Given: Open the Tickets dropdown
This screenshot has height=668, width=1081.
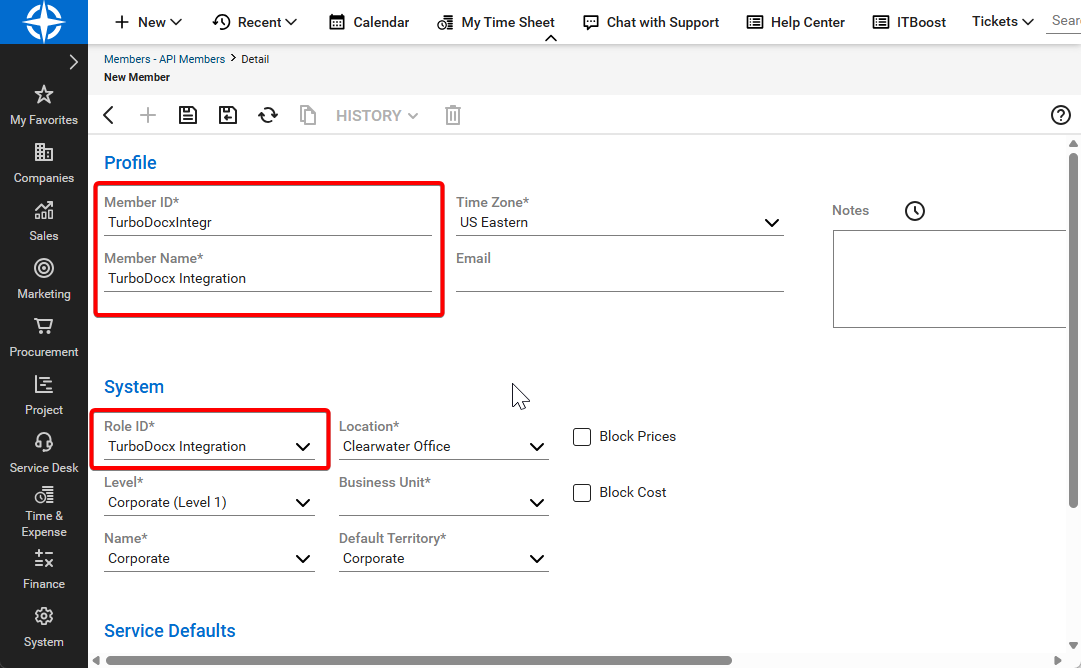Looking at the screenshot, I should click(1002, 21).
